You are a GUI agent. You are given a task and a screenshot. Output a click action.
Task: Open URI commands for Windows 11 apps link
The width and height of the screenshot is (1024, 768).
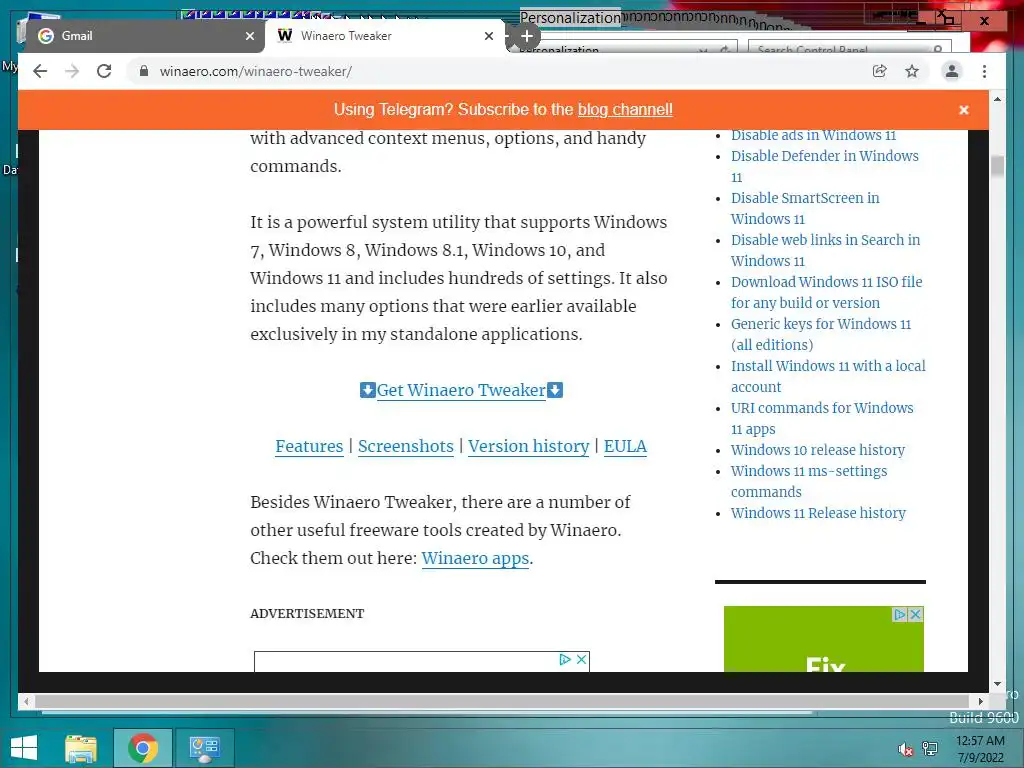click(x=822, y=418)
